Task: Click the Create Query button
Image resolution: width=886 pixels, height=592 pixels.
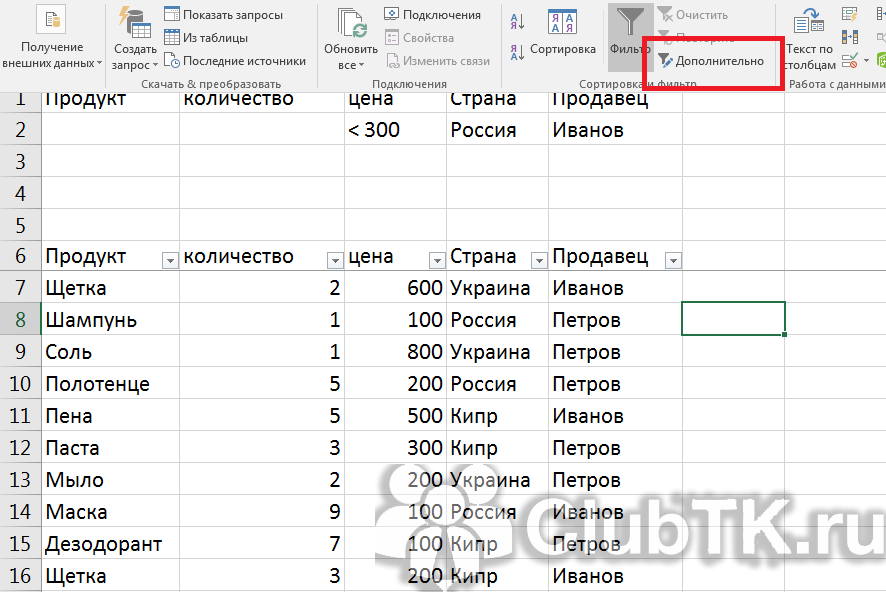Action: 135,40
